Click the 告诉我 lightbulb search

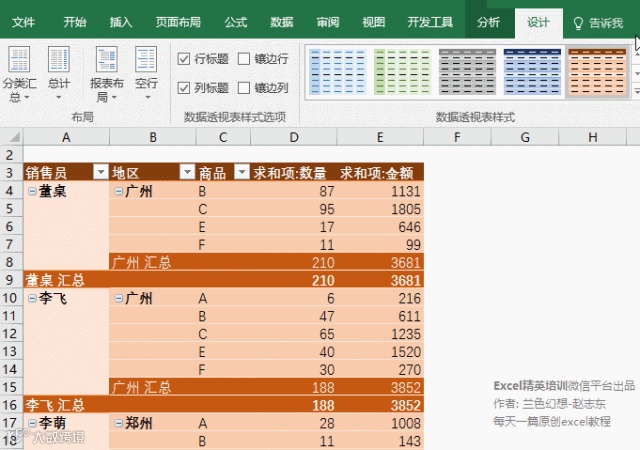tap(598, 23)
